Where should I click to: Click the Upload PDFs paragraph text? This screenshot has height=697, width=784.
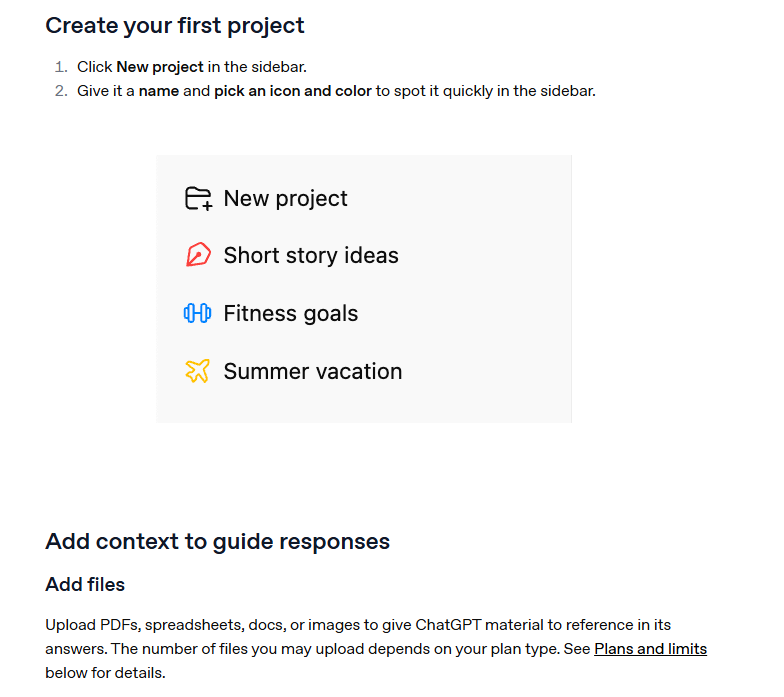click(x=376, y=648)
